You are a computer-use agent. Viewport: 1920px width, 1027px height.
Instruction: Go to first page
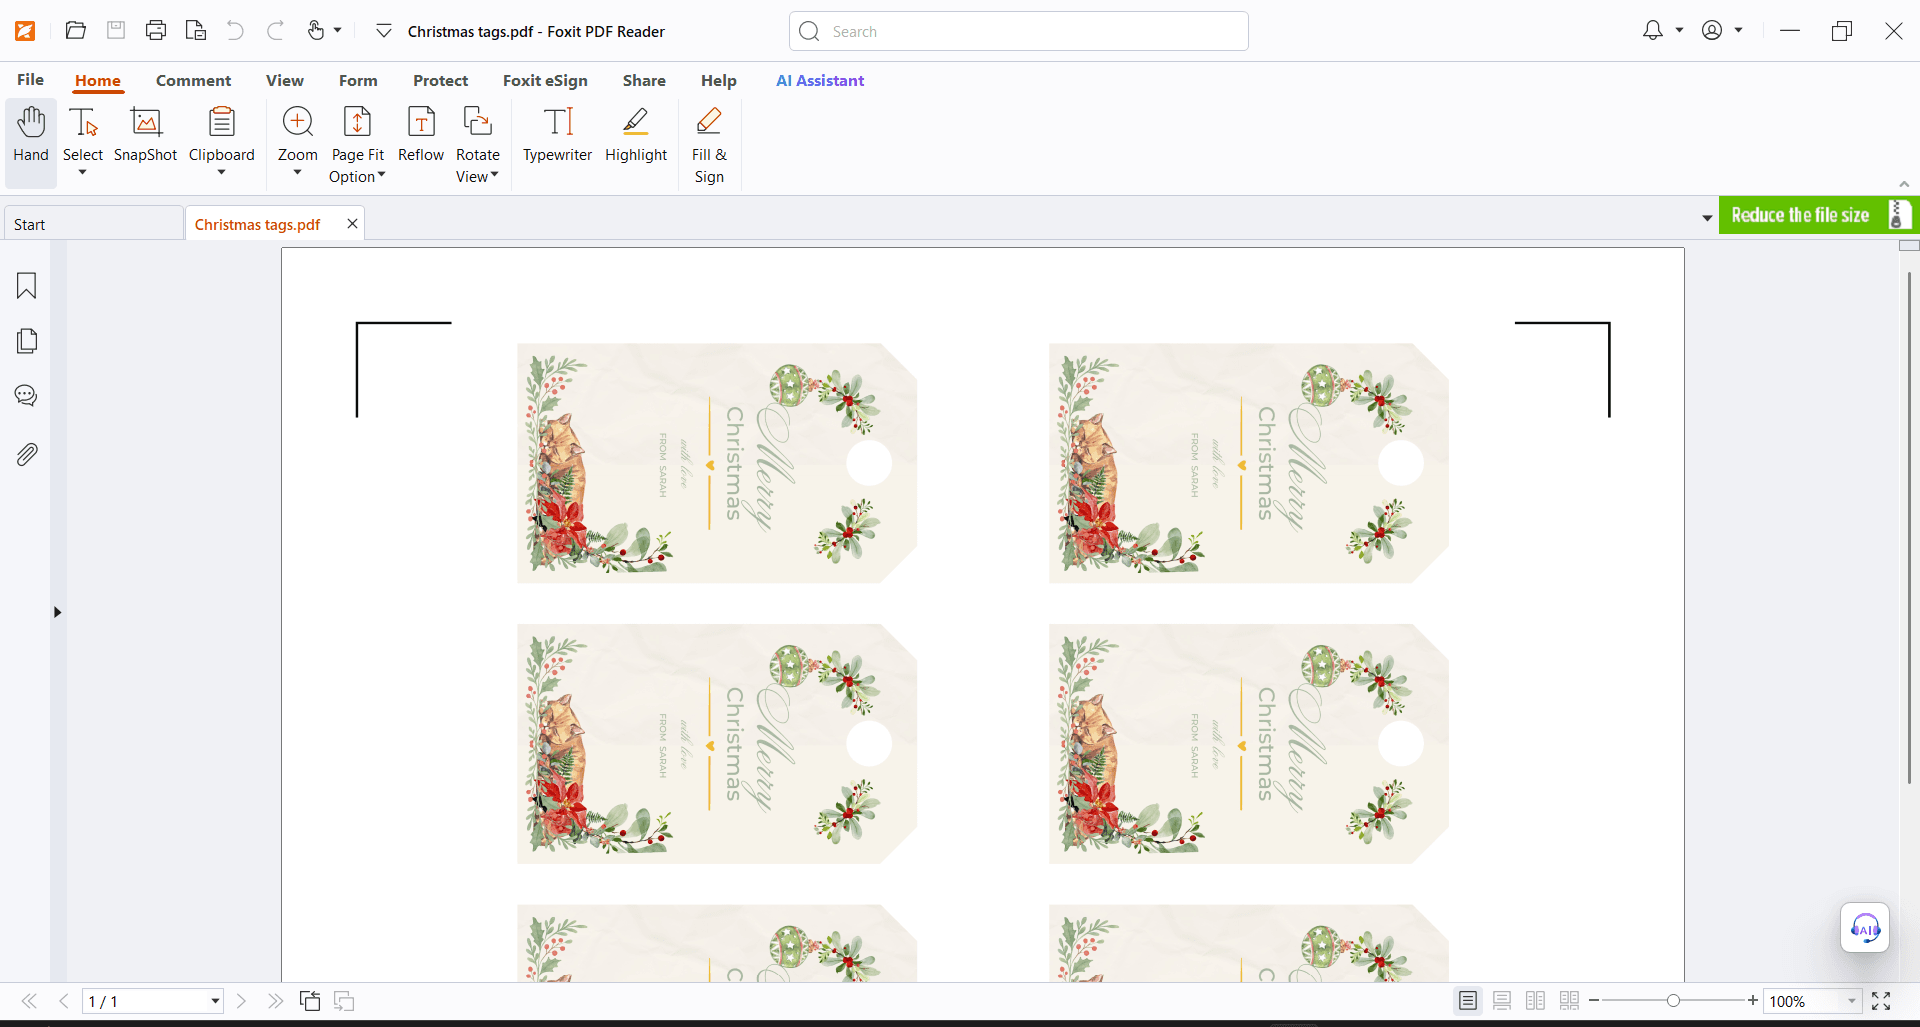tap(29, 1001)
